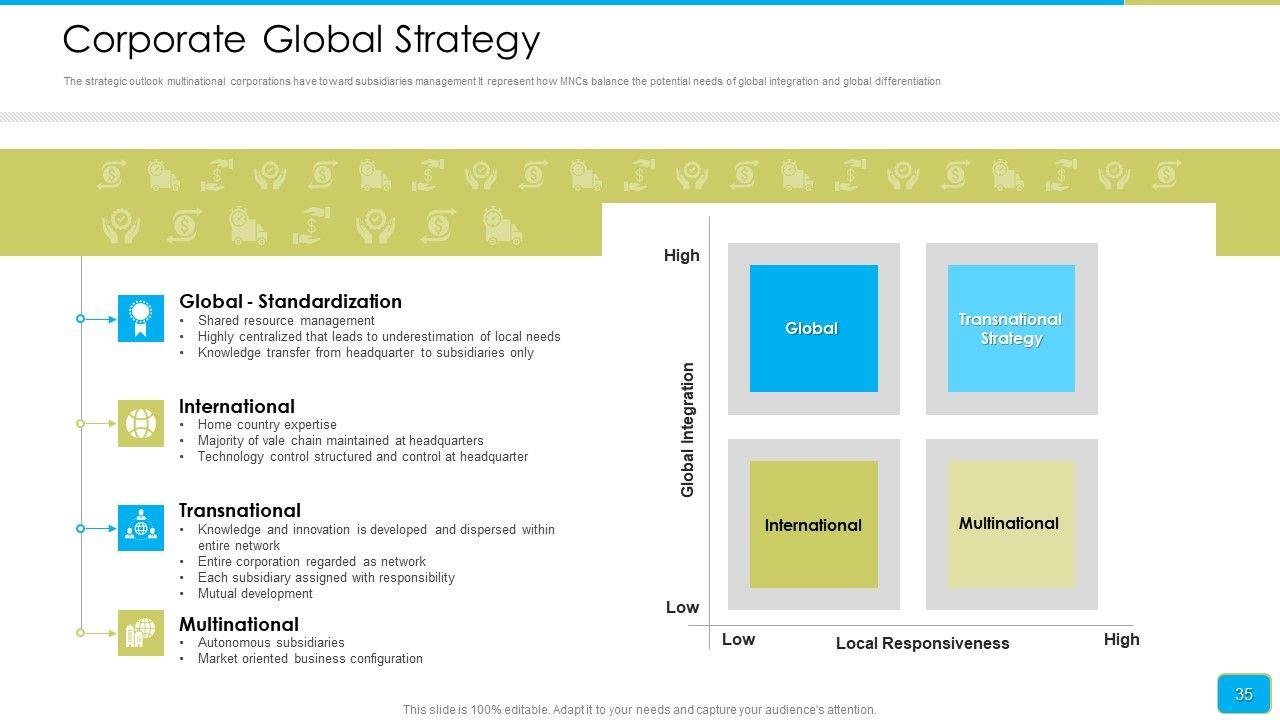
Task: Select the Global - Standardization heading
Action: [x=290, y=301]
